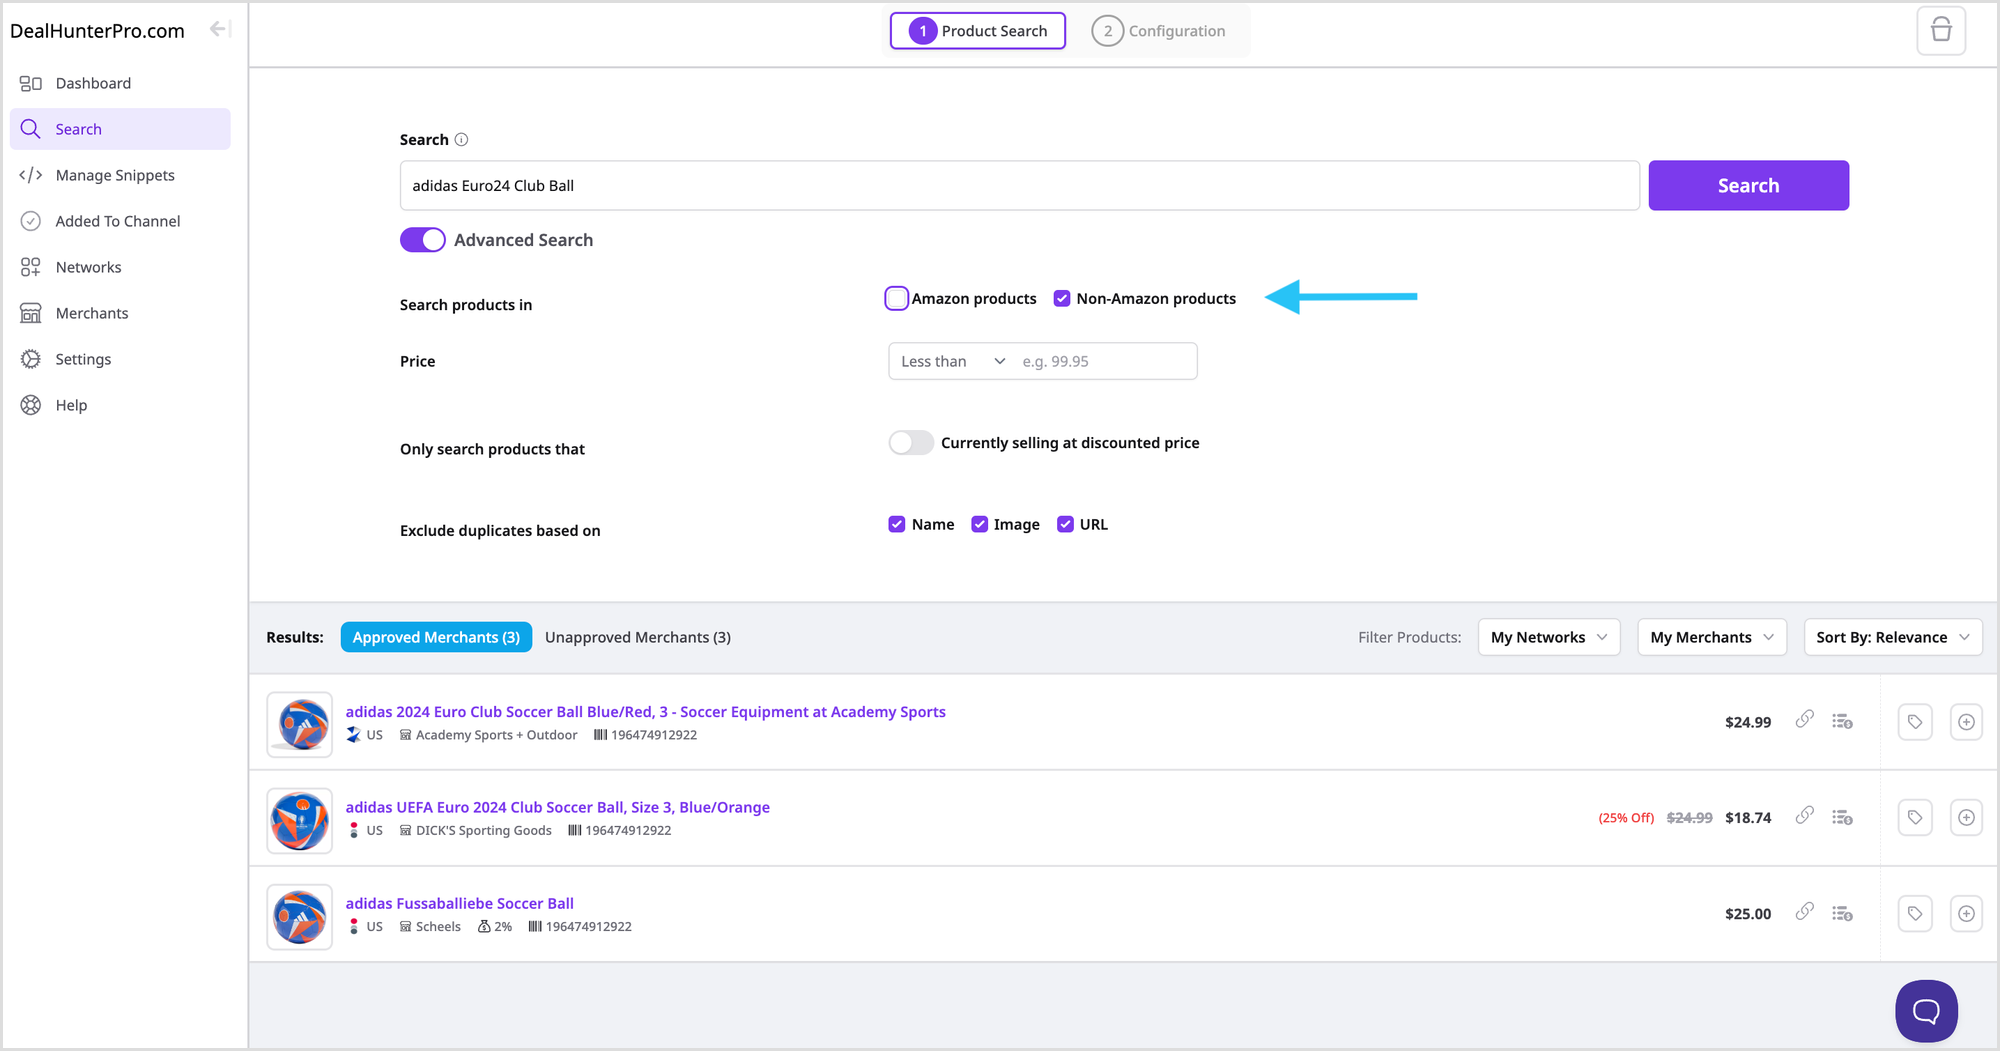This screenshot has height=1051, width=2000.
Task: Uncheck the Name duplicate checkbox
Action: click(x=897, y=524)
